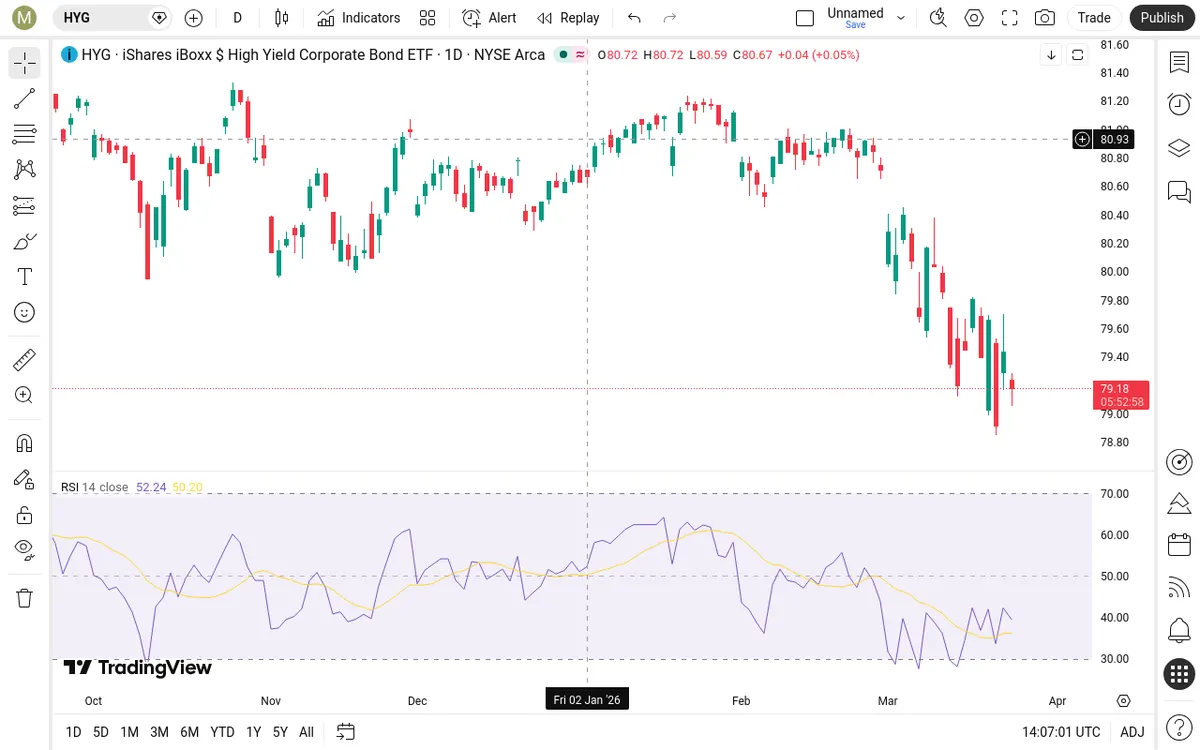Open the alerts panel clock icon
Image resolution: width=1200 pixels, height=750 pixels.
click(1179, 104)
